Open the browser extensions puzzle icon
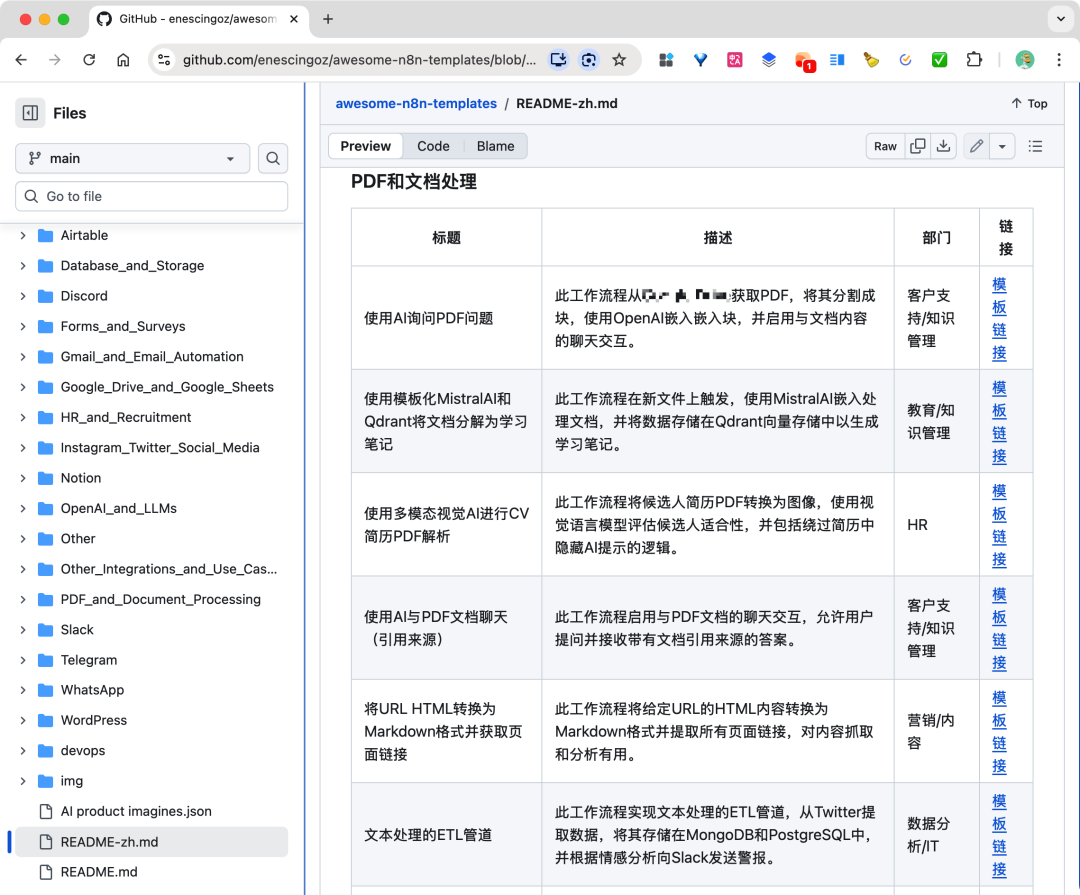 point(974,60)
